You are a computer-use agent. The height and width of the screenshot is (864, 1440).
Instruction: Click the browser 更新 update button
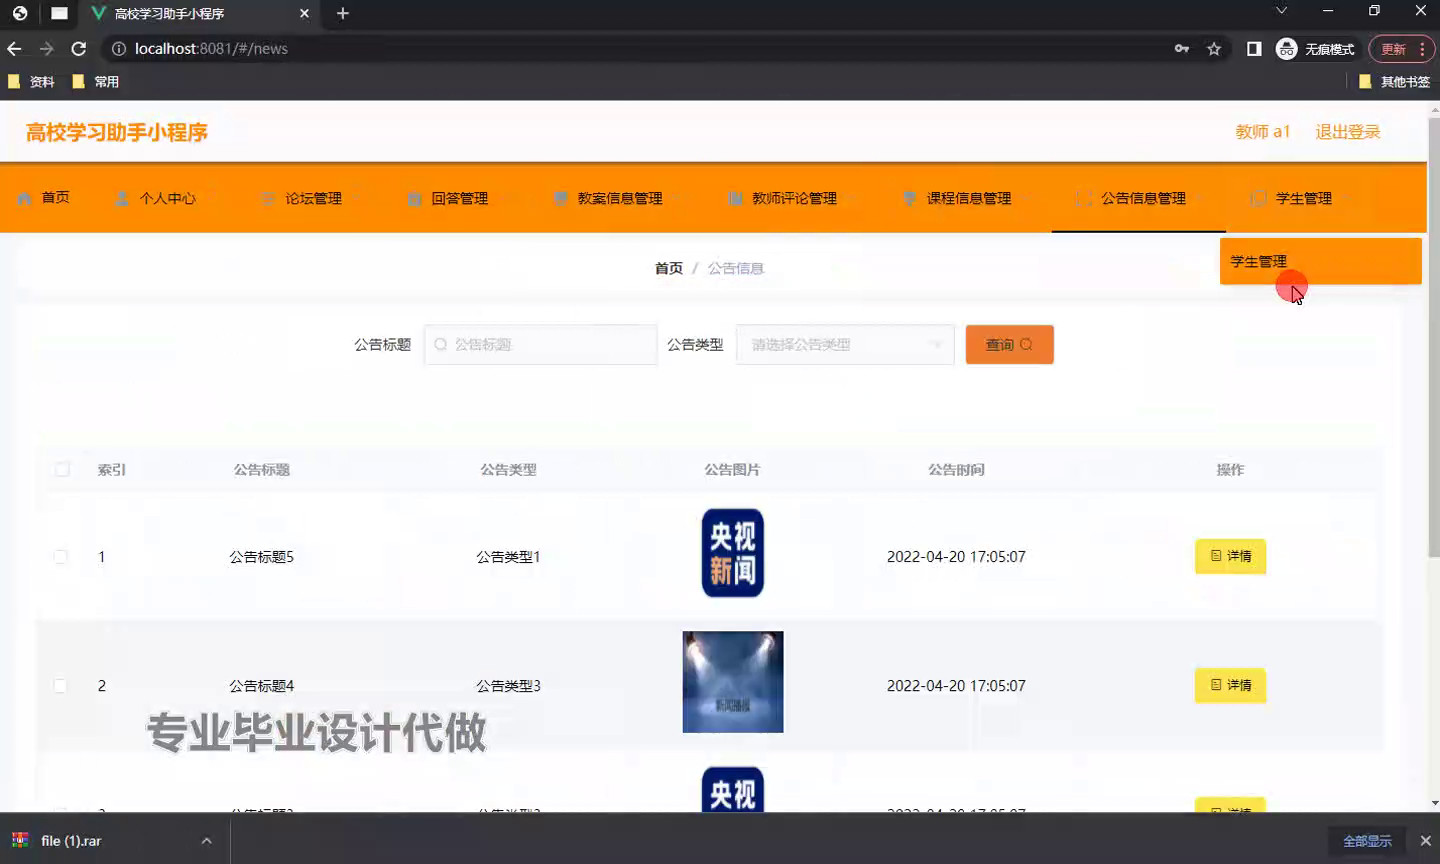(x=1401, y=49)
